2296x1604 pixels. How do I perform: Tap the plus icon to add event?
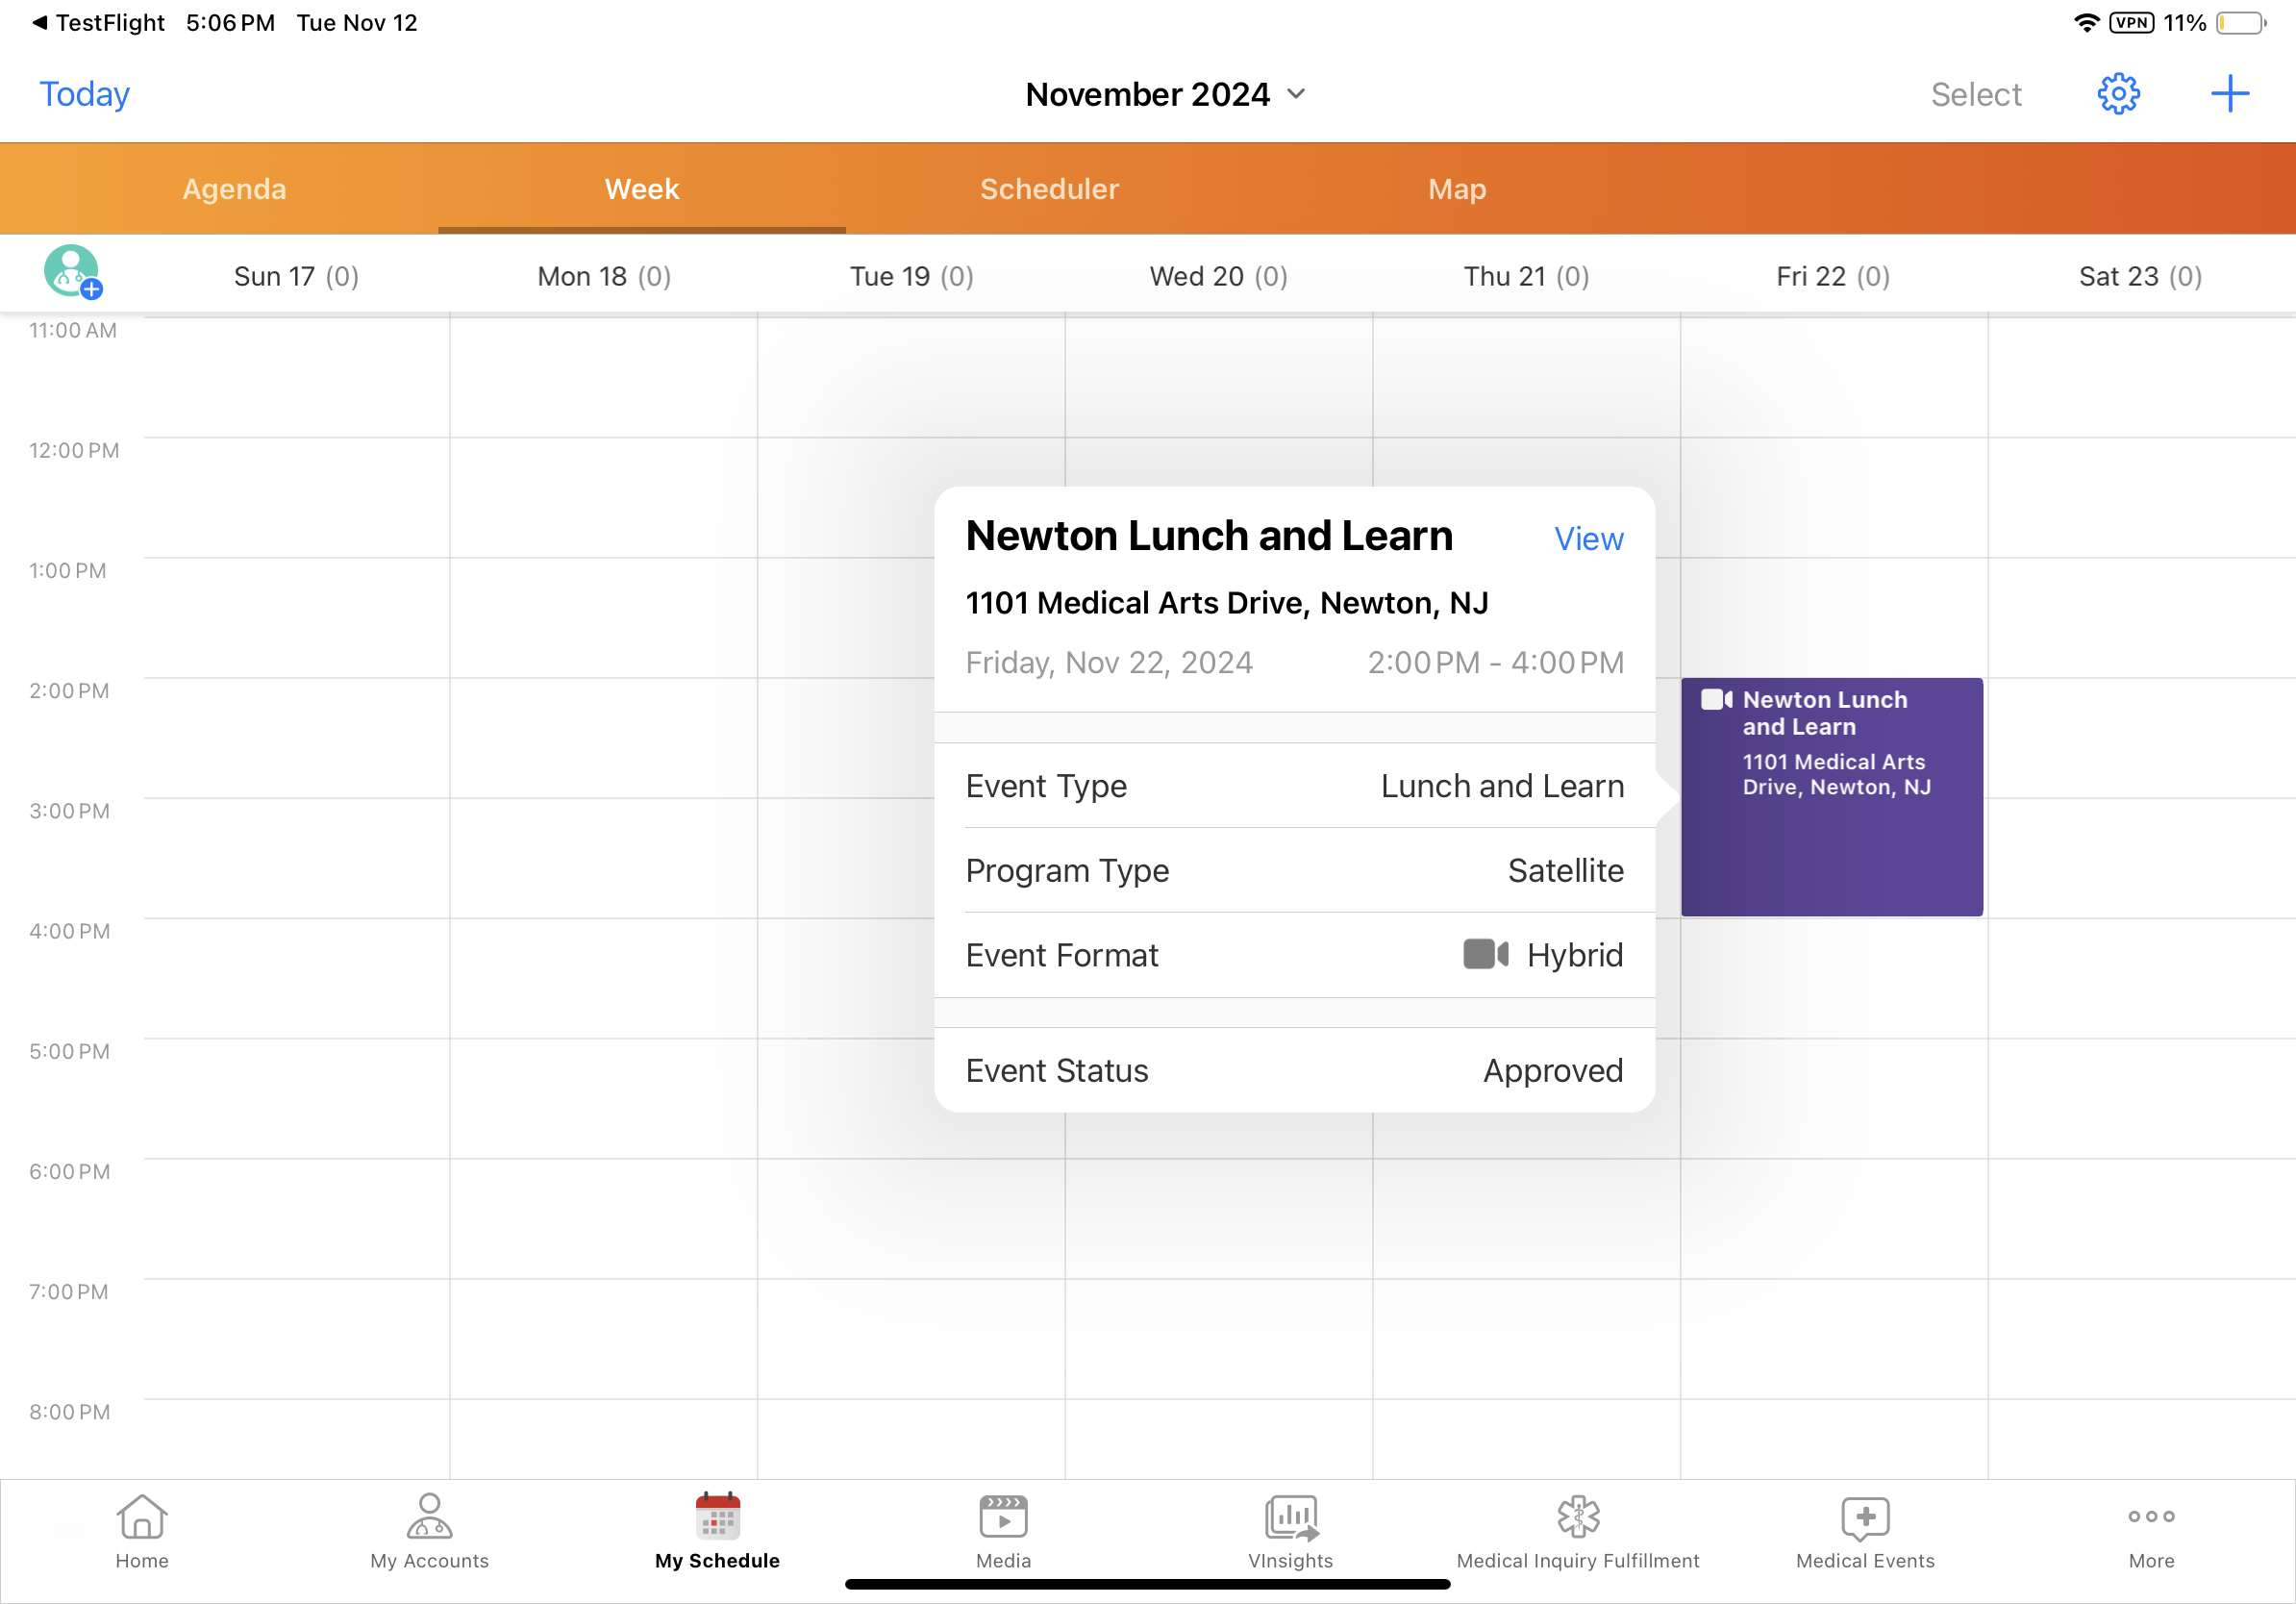[2229, 94]
